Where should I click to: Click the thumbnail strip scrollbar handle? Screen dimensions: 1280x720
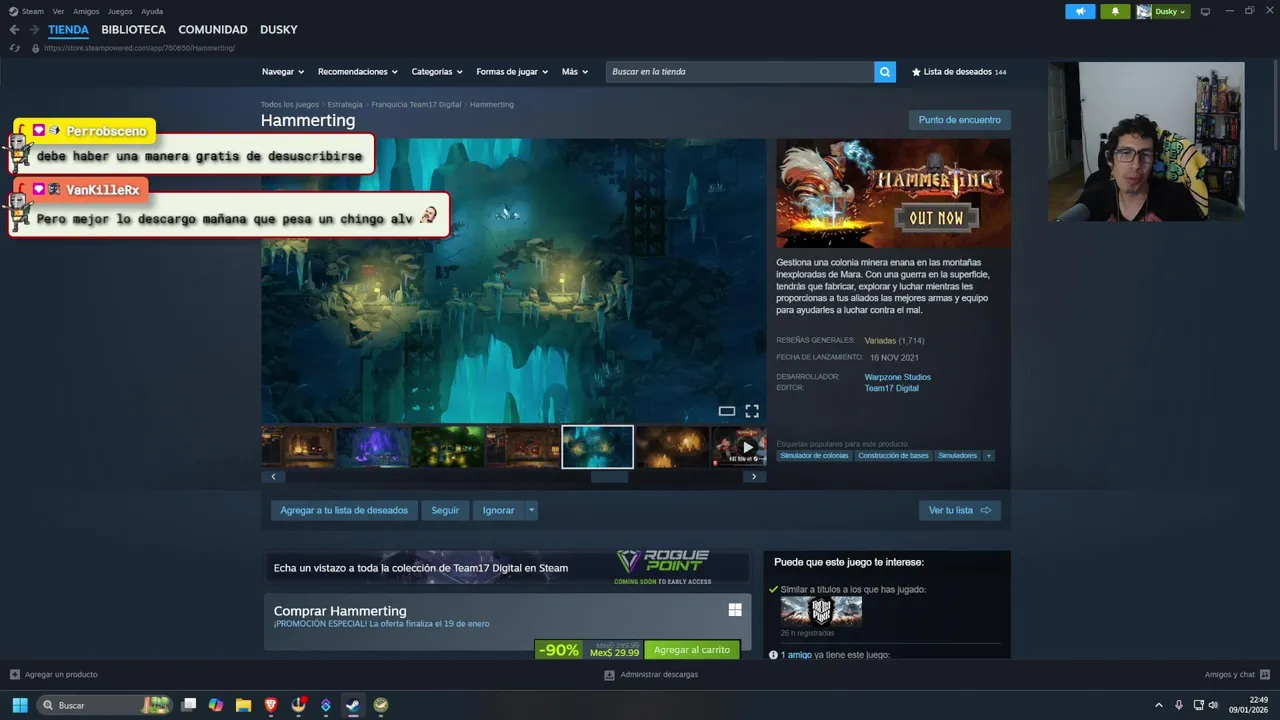609,477
